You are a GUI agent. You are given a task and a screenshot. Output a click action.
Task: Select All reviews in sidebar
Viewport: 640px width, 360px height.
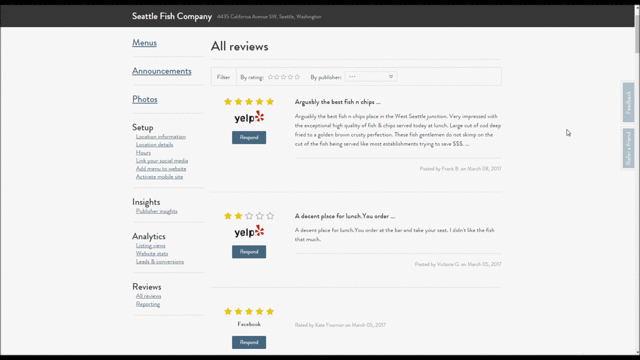(149, 296)
